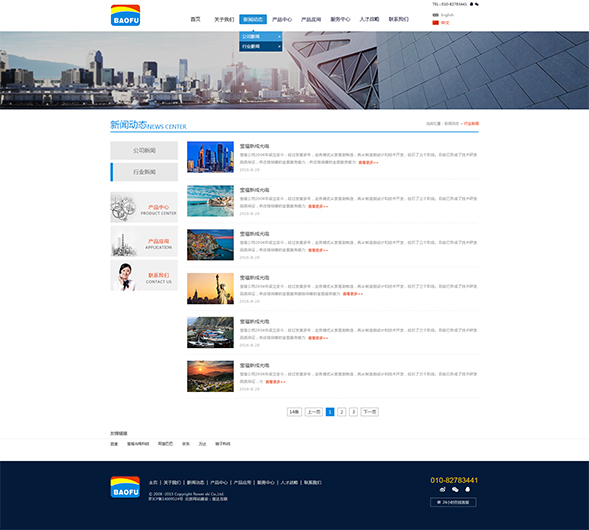Open the WeChat icon beside the header phone number
Viewport: 589px width, 530px height.
point(477,4)
